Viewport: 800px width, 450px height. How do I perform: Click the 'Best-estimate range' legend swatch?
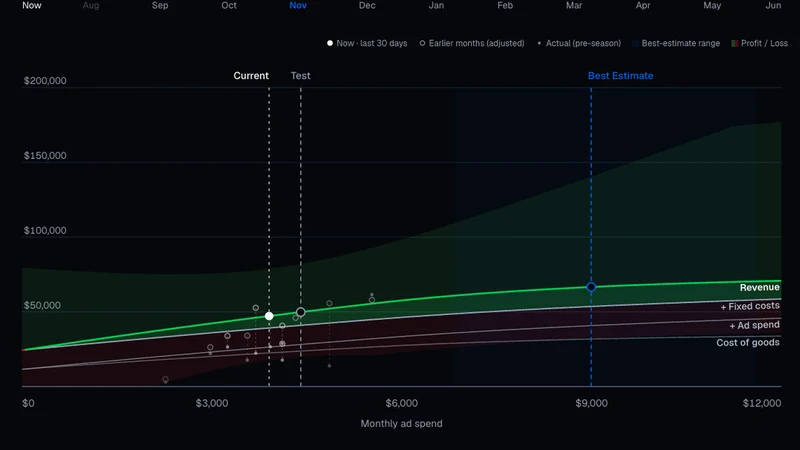635,43
